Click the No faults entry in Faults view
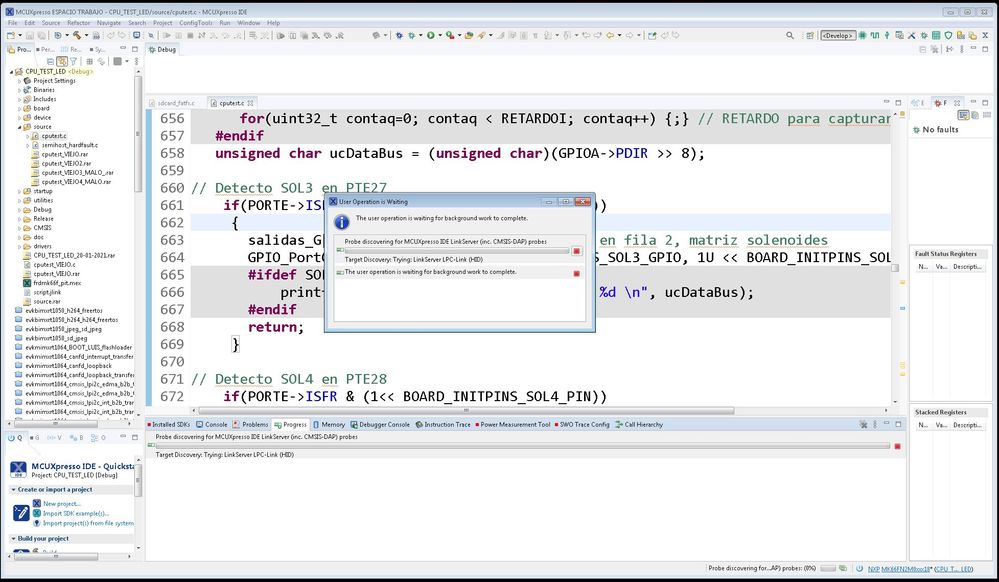This screenshot has width=999, height=582. 940,129
